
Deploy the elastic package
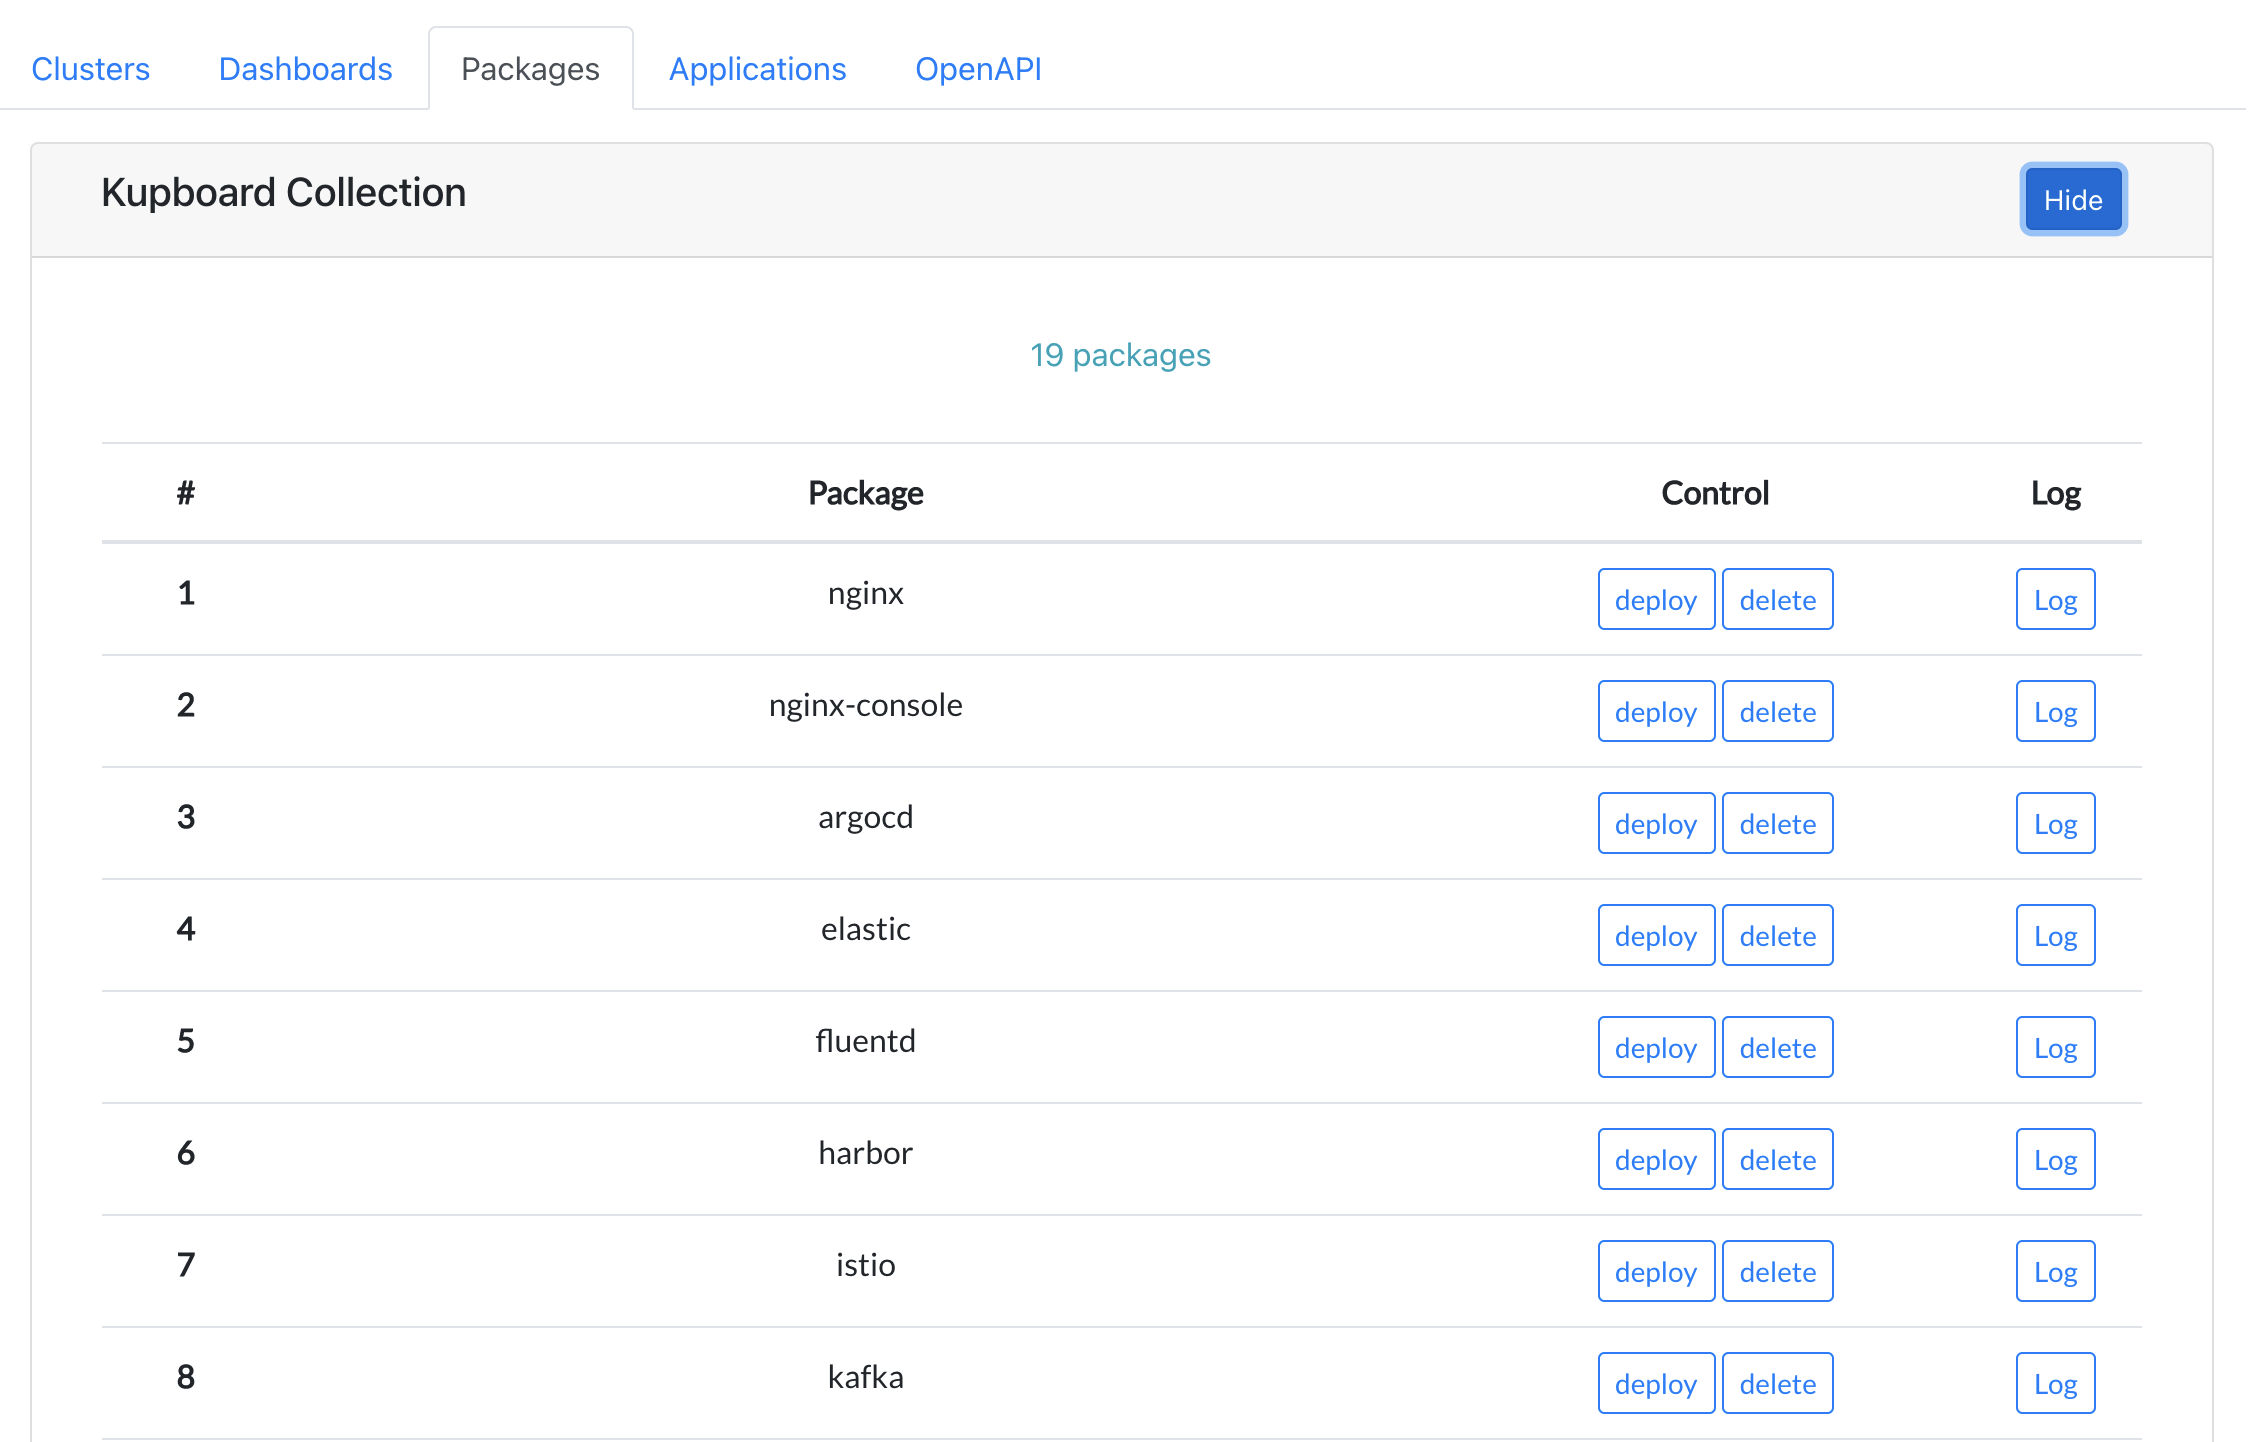[x=1656, y=936]
